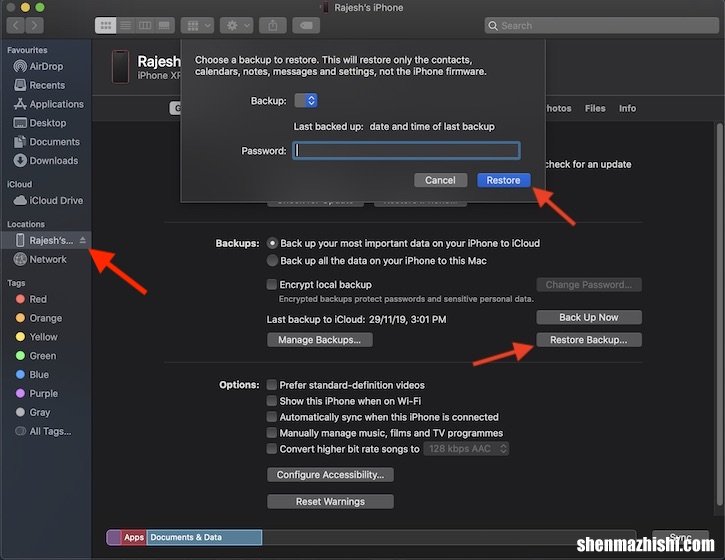The width and height of the screenshot is (725, 560).
Task: Click the Edit Tags toolbar icon
Action: (x=306, y=25)
